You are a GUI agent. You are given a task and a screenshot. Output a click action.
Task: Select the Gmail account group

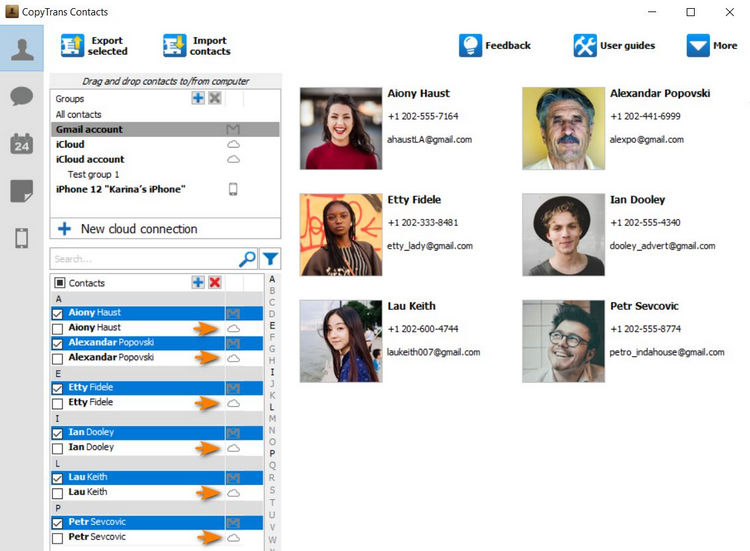(165, 129)
